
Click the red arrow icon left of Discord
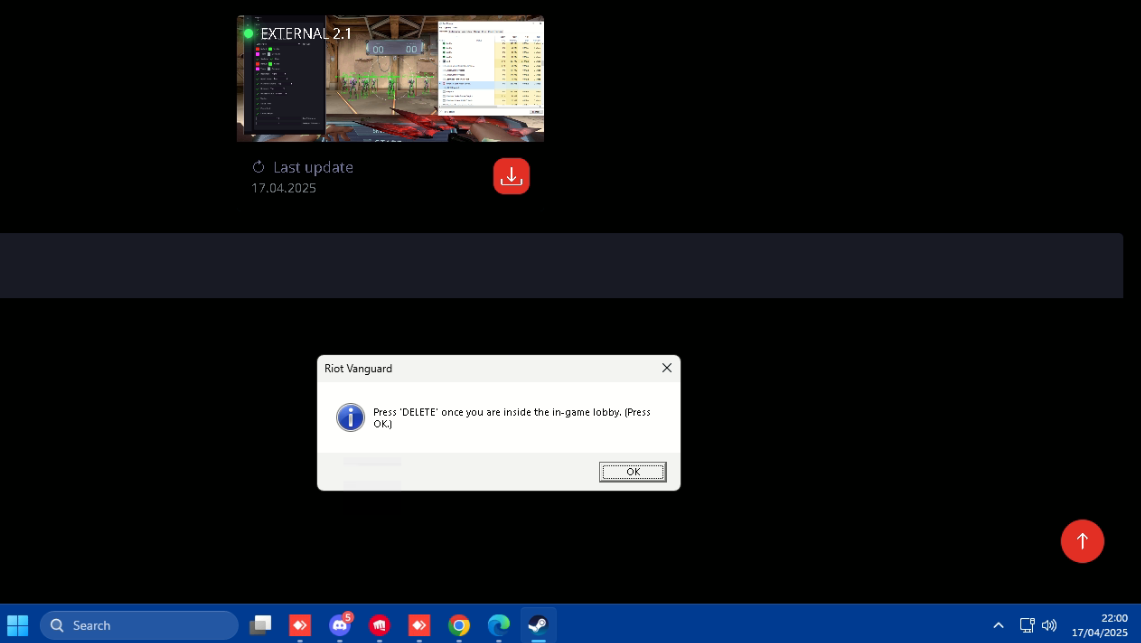click(300, 625)
